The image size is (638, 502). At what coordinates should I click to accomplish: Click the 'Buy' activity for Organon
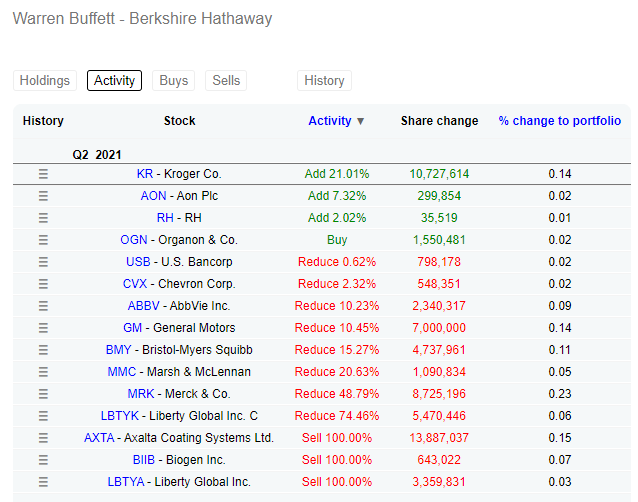click(x=337, y=240)
